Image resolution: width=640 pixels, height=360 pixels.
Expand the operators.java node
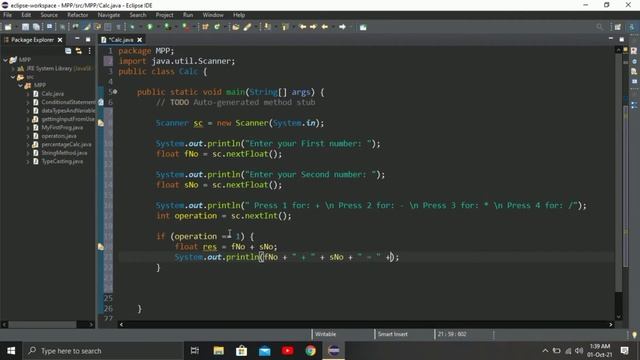click(x=28, y=136)
